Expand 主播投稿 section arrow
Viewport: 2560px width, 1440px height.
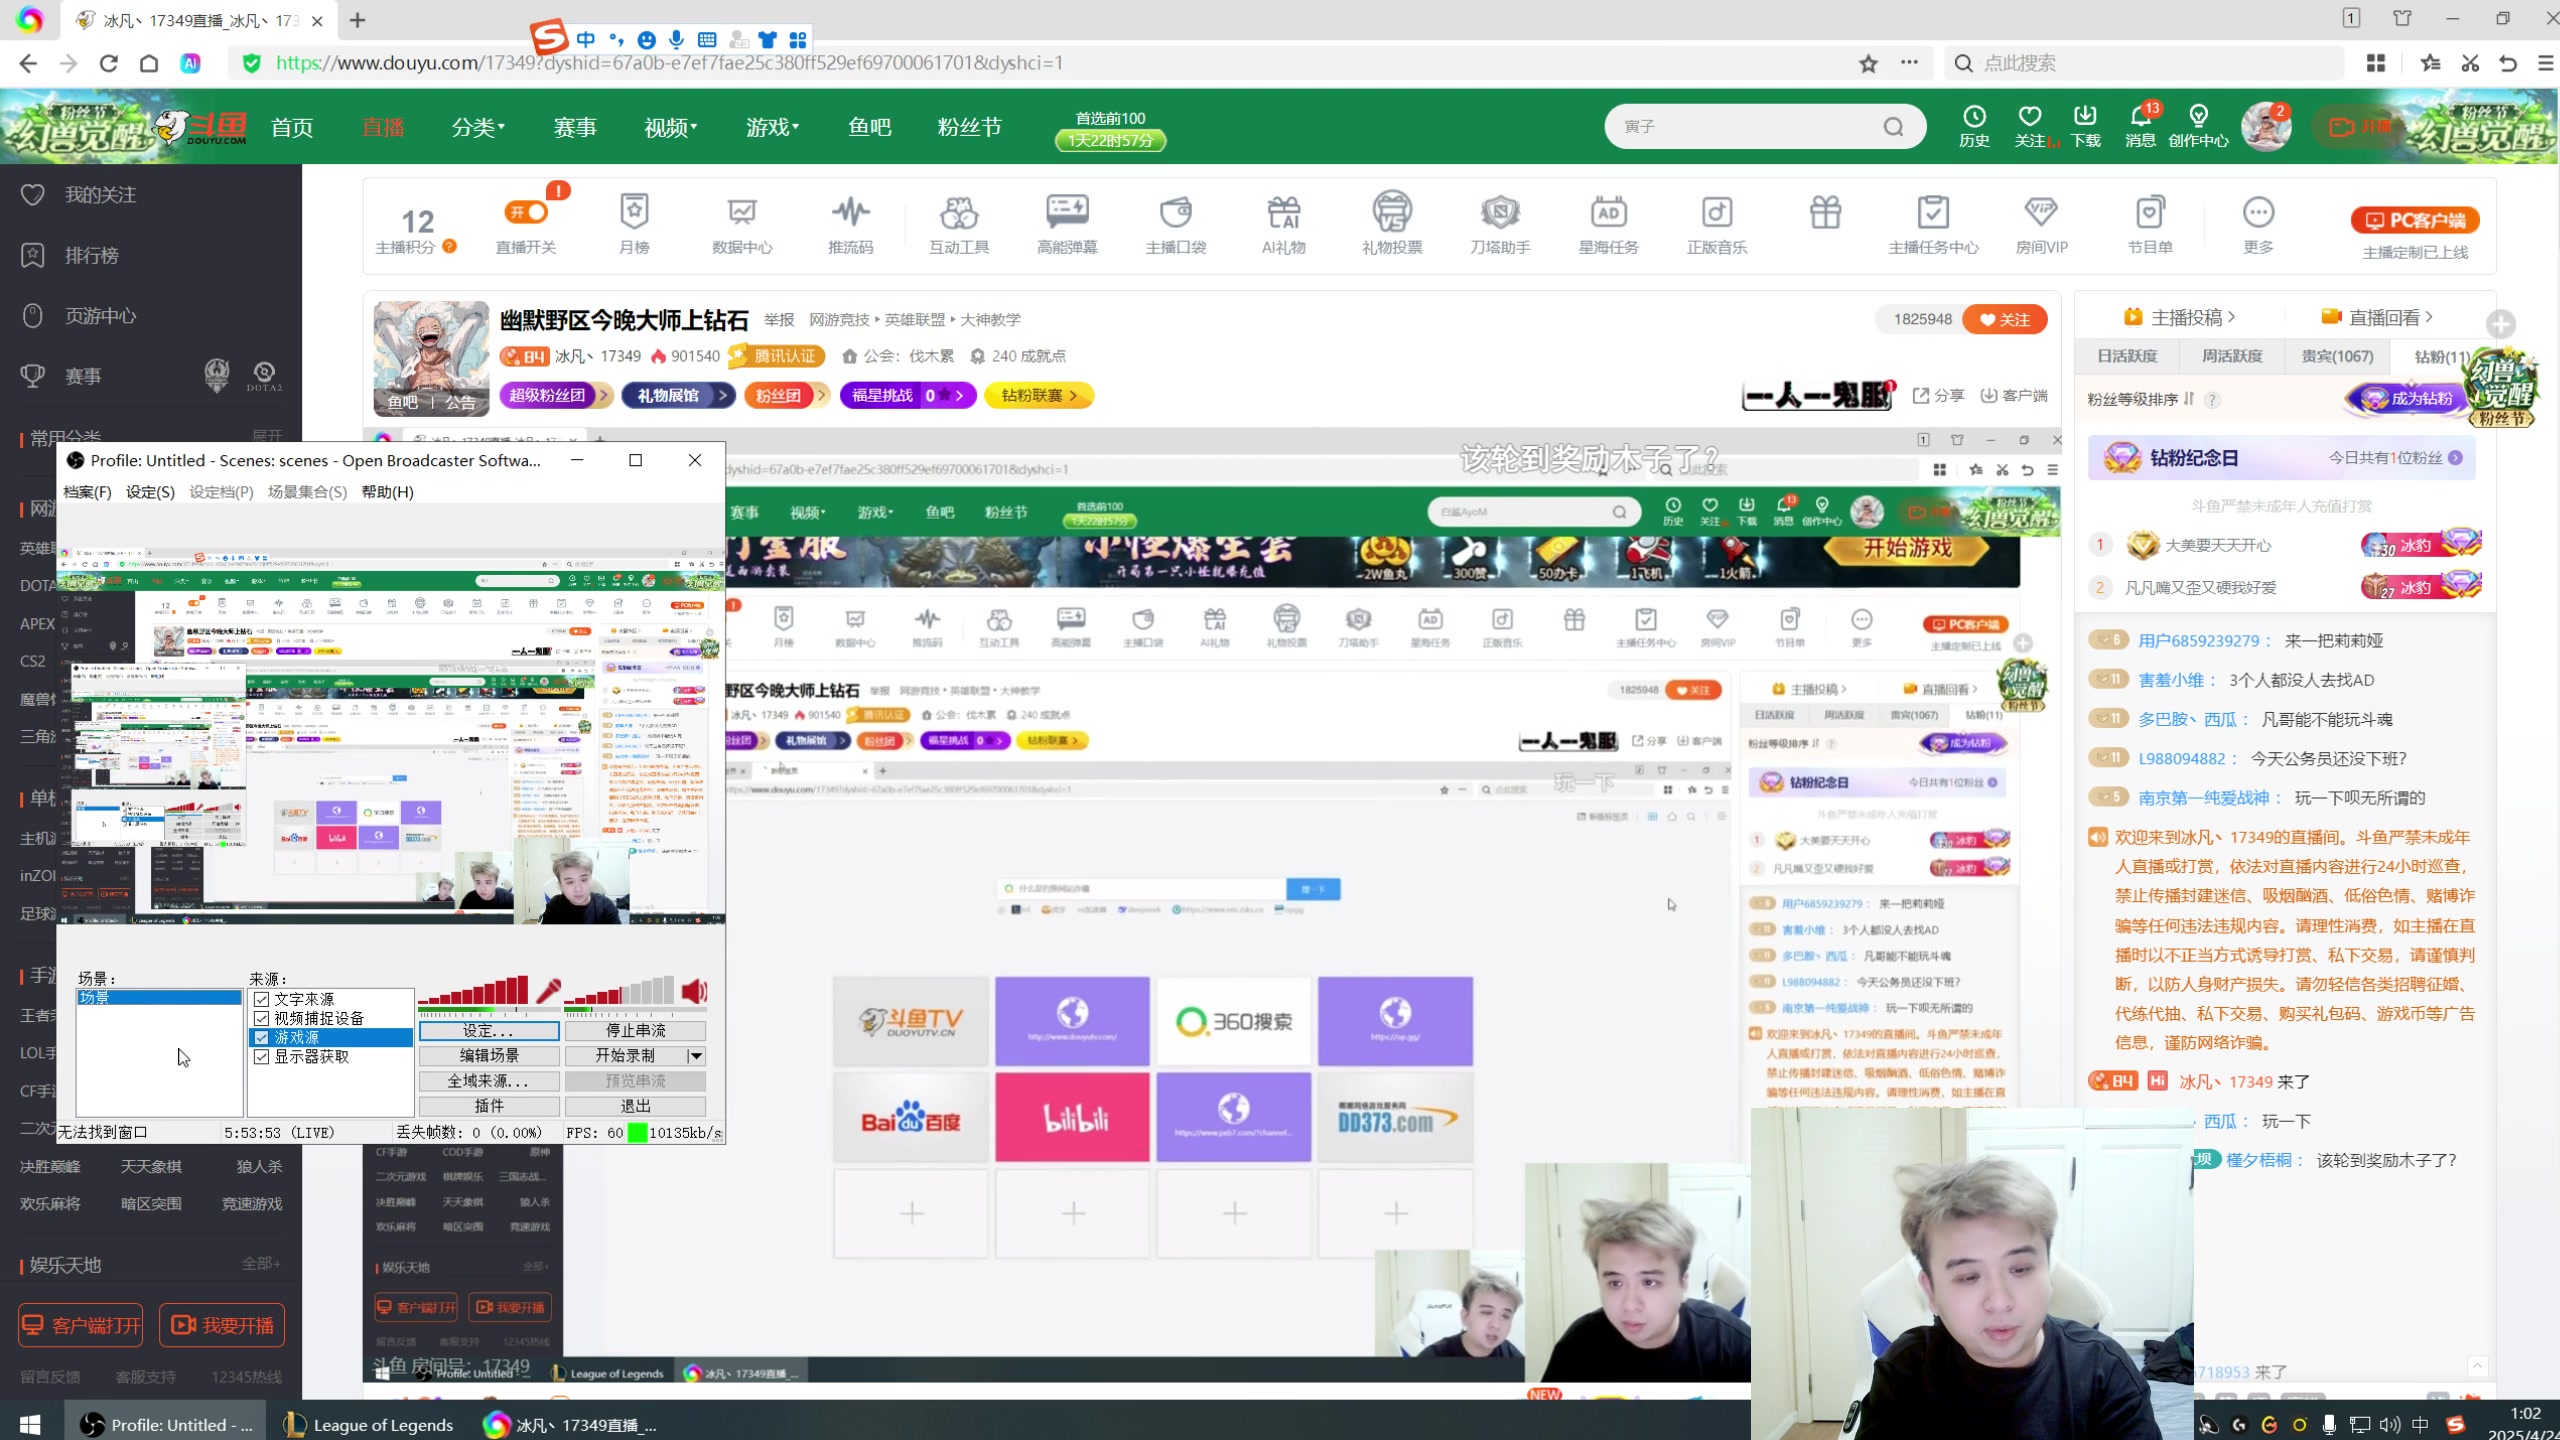pyautogui.click(x=2232, y=317)
